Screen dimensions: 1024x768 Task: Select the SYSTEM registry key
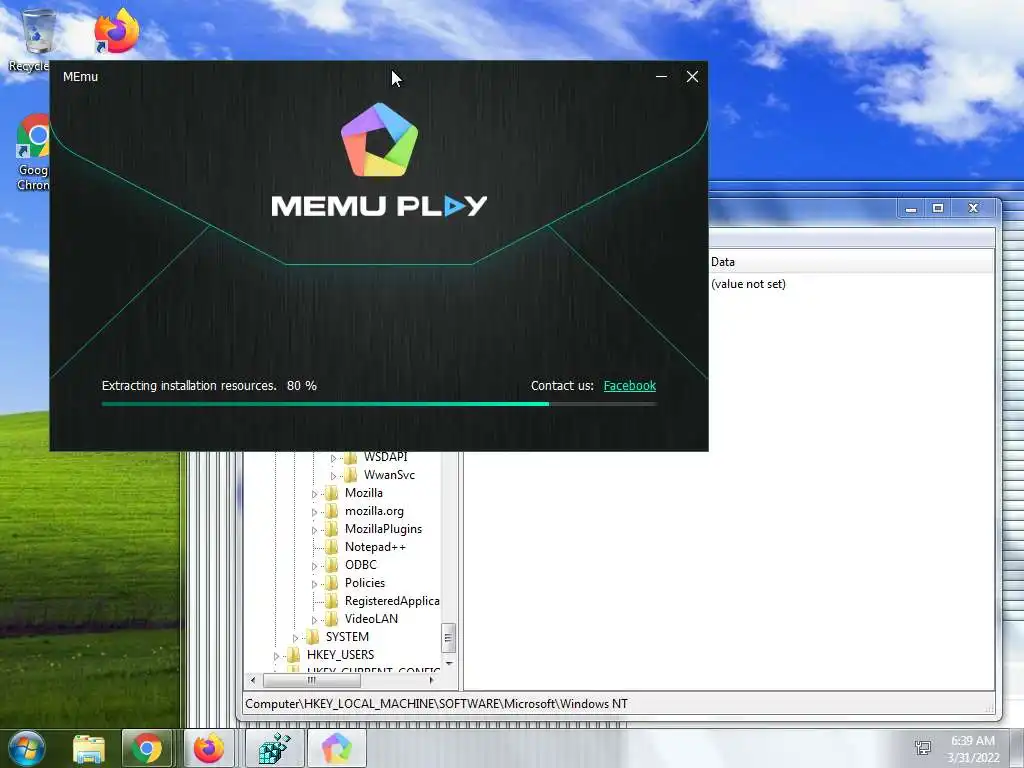tap(347, 637)
